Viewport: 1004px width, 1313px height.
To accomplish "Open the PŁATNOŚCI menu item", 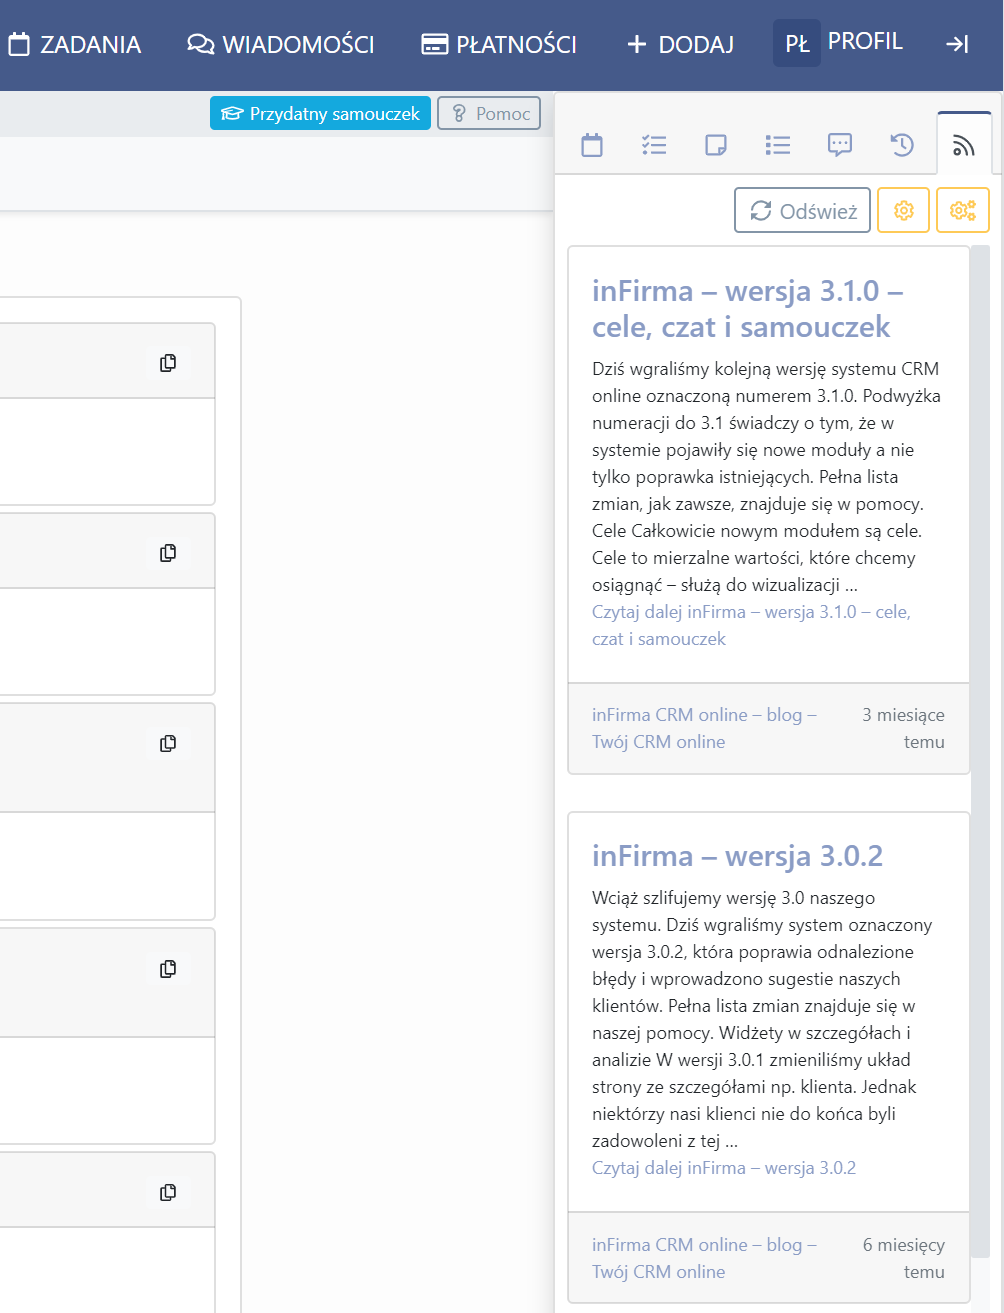I will tap(499, 44).
